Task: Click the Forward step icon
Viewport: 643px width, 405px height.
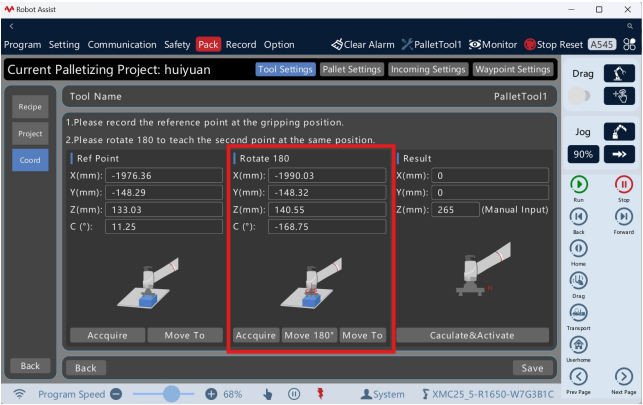Action: click(x=624, y=216)
